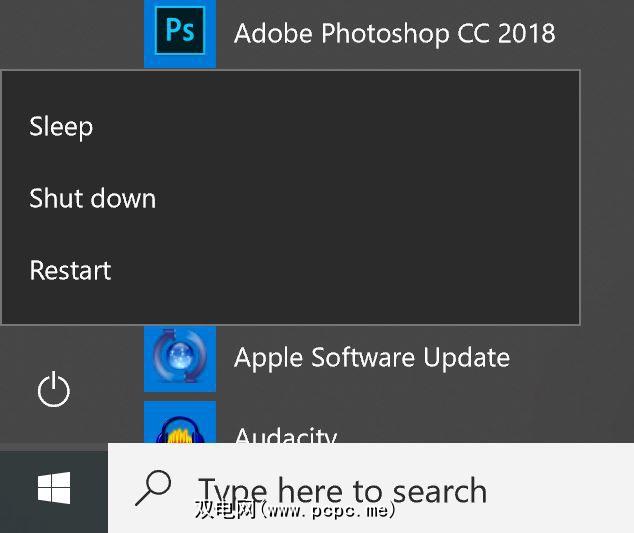Open the Windows Start button

point(53,489)
